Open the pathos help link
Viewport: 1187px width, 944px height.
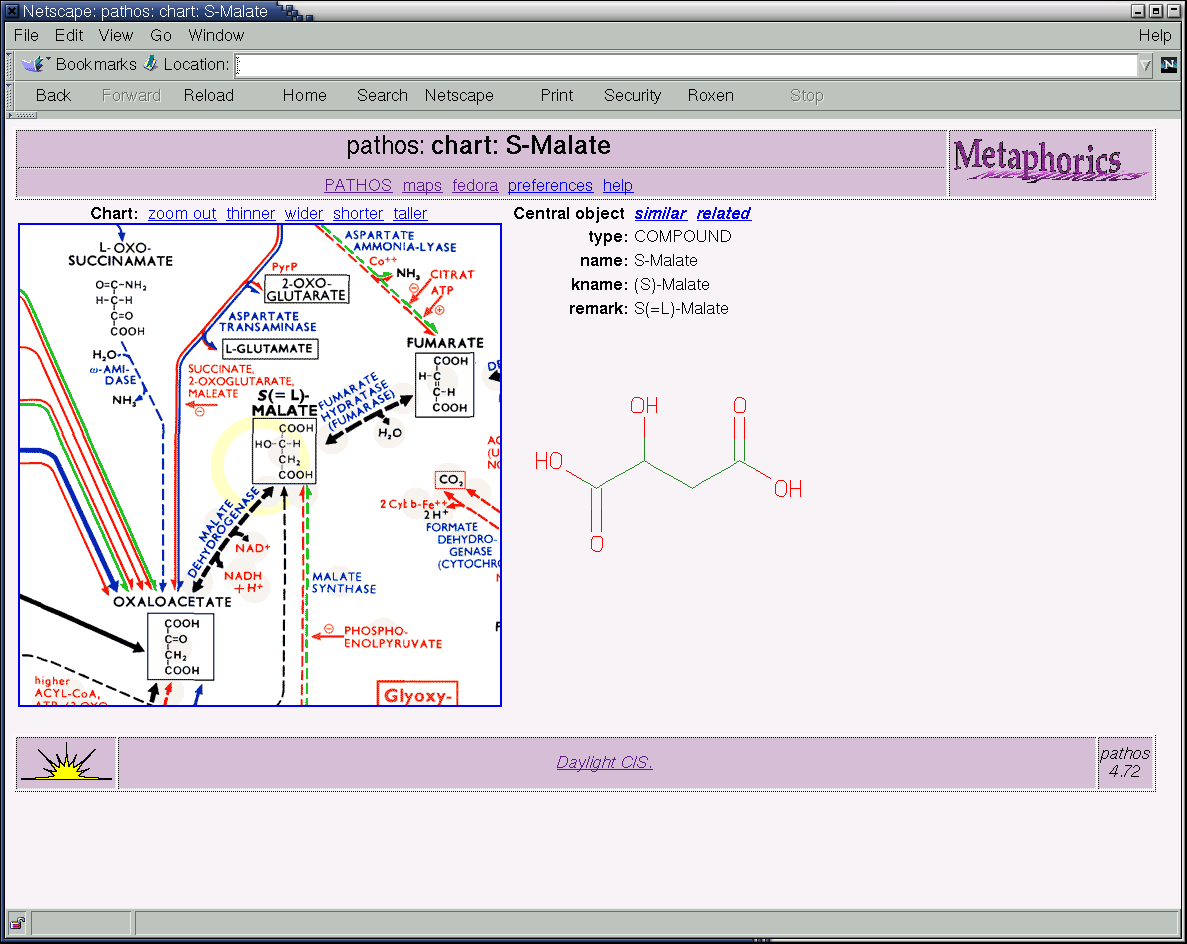[618, 185]
